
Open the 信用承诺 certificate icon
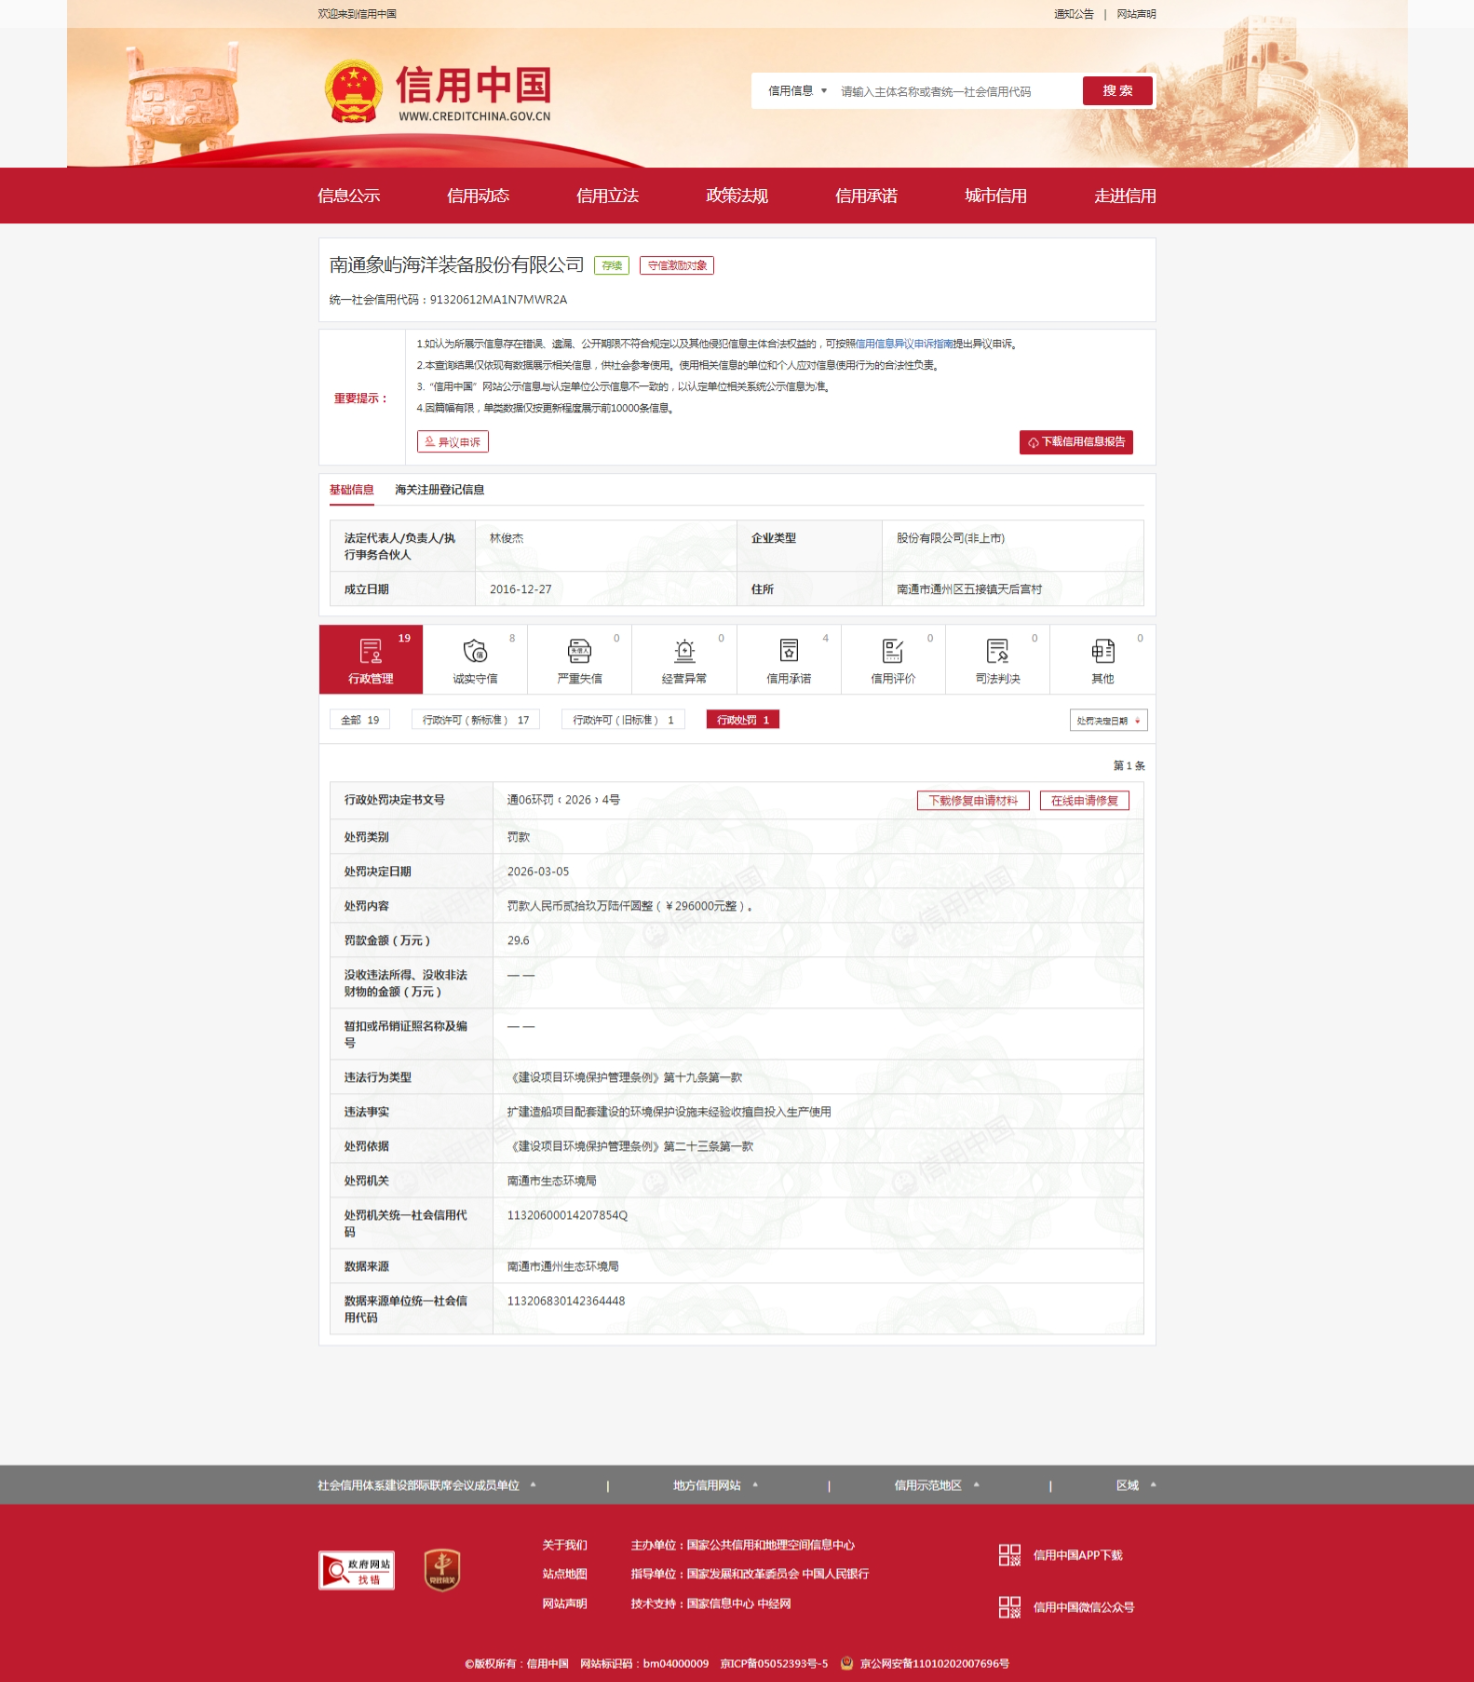coord(789,651)
